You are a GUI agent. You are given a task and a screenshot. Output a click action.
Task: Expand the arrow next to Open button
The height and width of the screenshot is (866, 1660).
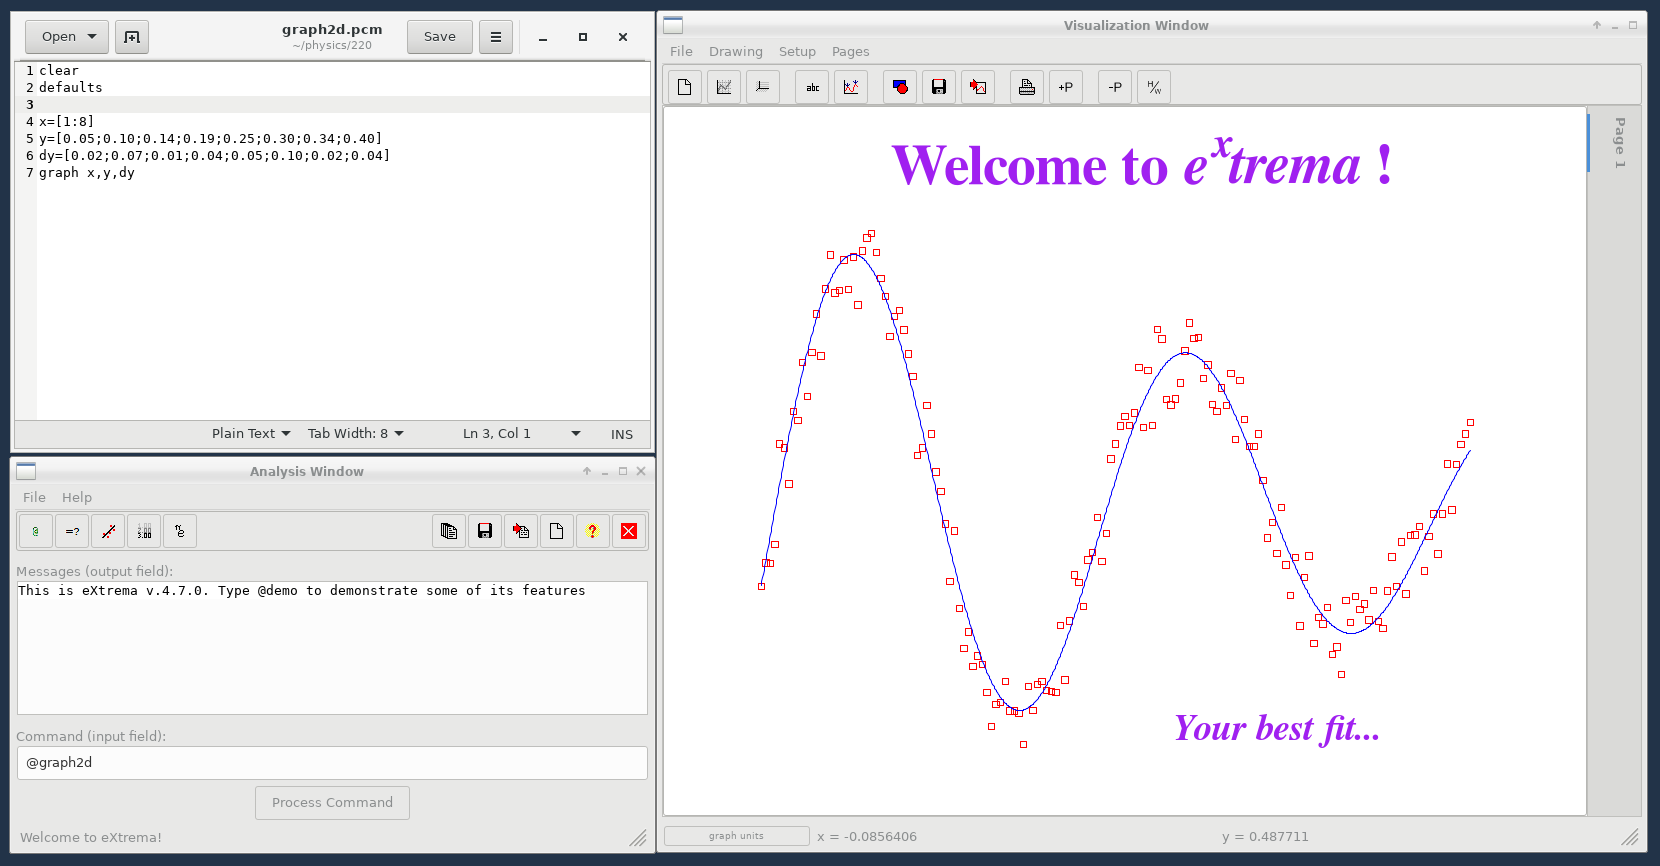pyautogui.click(x=92, y=37)
